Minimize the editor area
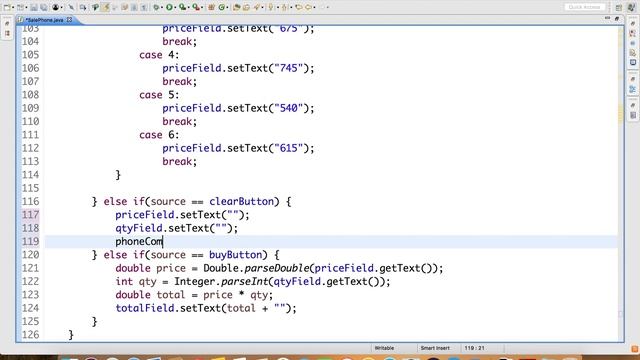The height and width of the screenshot is (360, 640). 607,18
